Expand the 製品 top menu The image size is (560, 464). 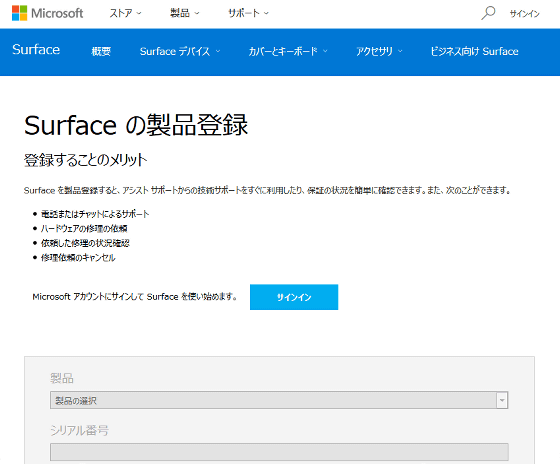[184, 13]
